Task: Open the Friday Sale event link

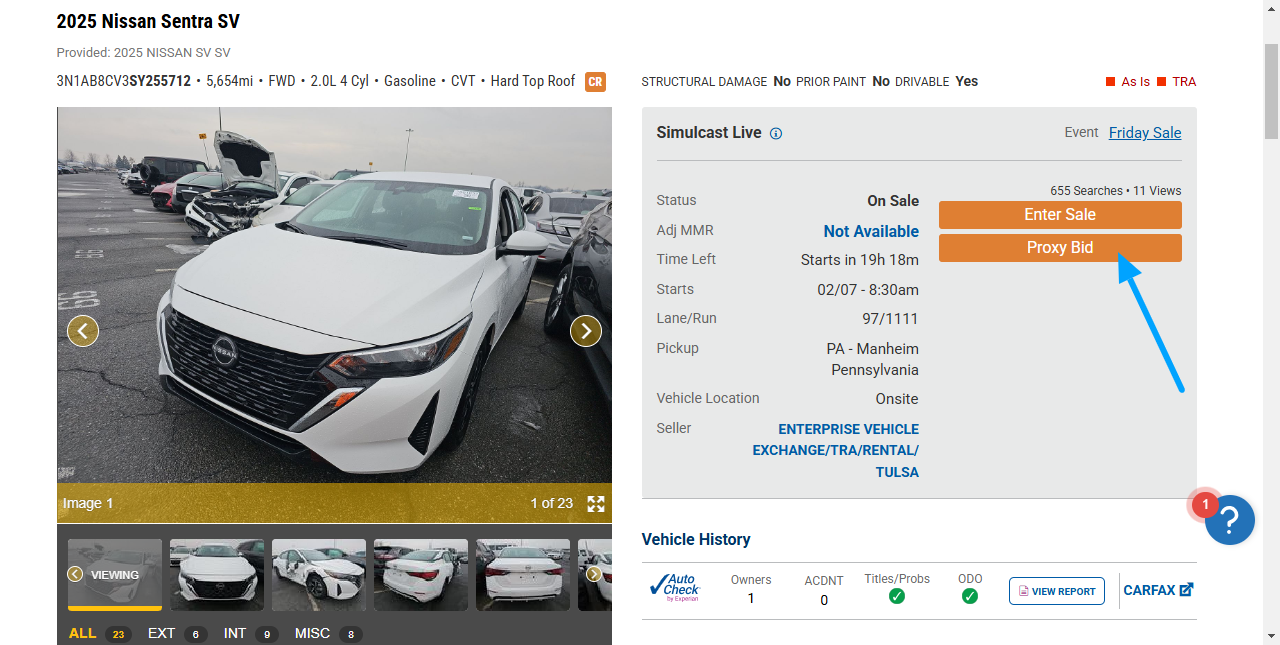Action: click(1144, 133)
